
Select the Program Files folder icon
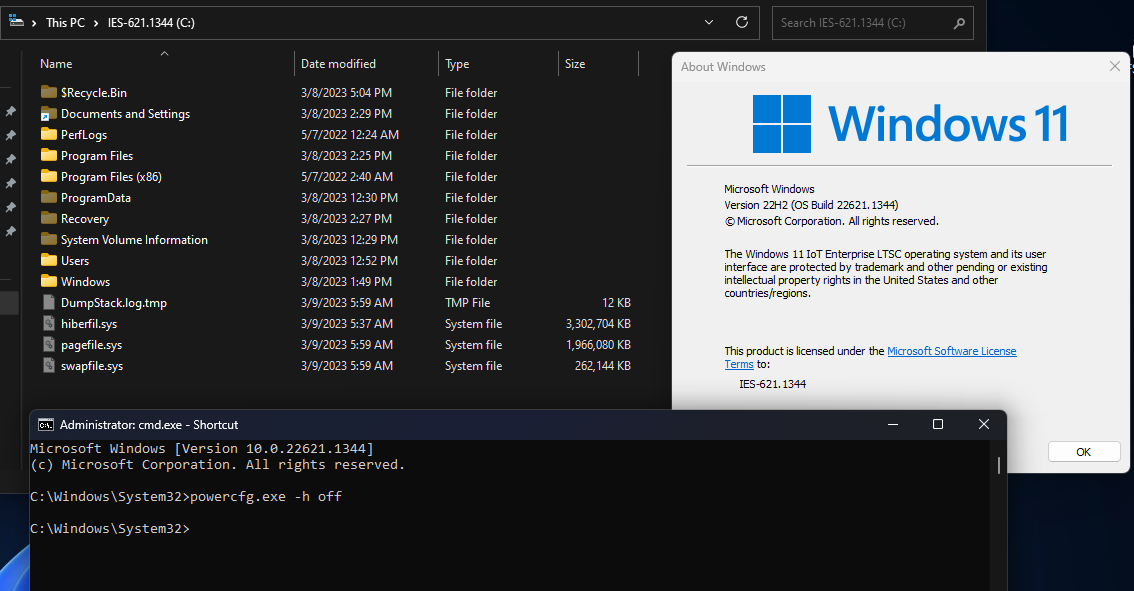pyautogui.click(x=48, y=155)
